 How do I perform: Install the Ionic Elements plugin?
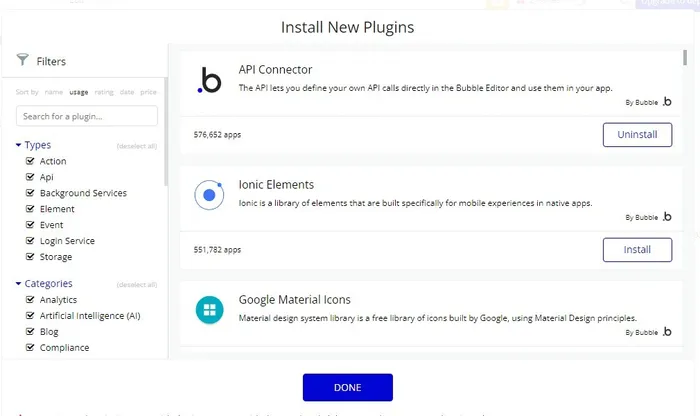click(637, 249)
